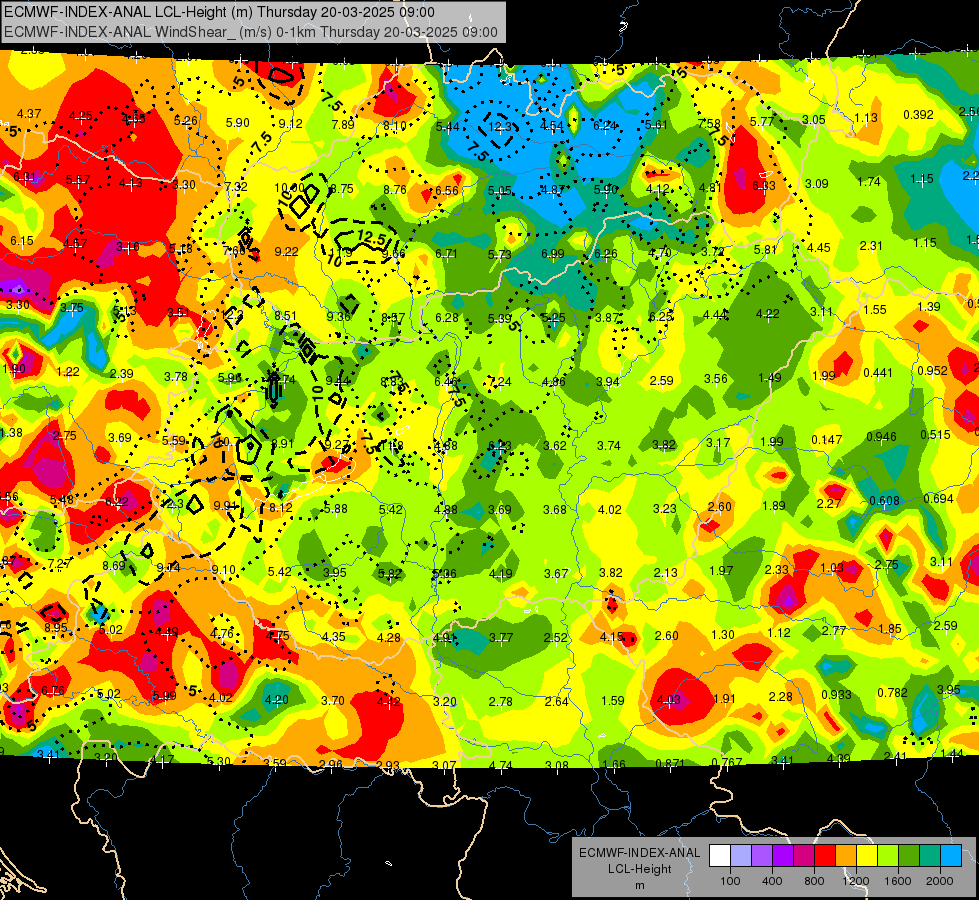Click the LCL-Height title line in header

tap(220, 12)
